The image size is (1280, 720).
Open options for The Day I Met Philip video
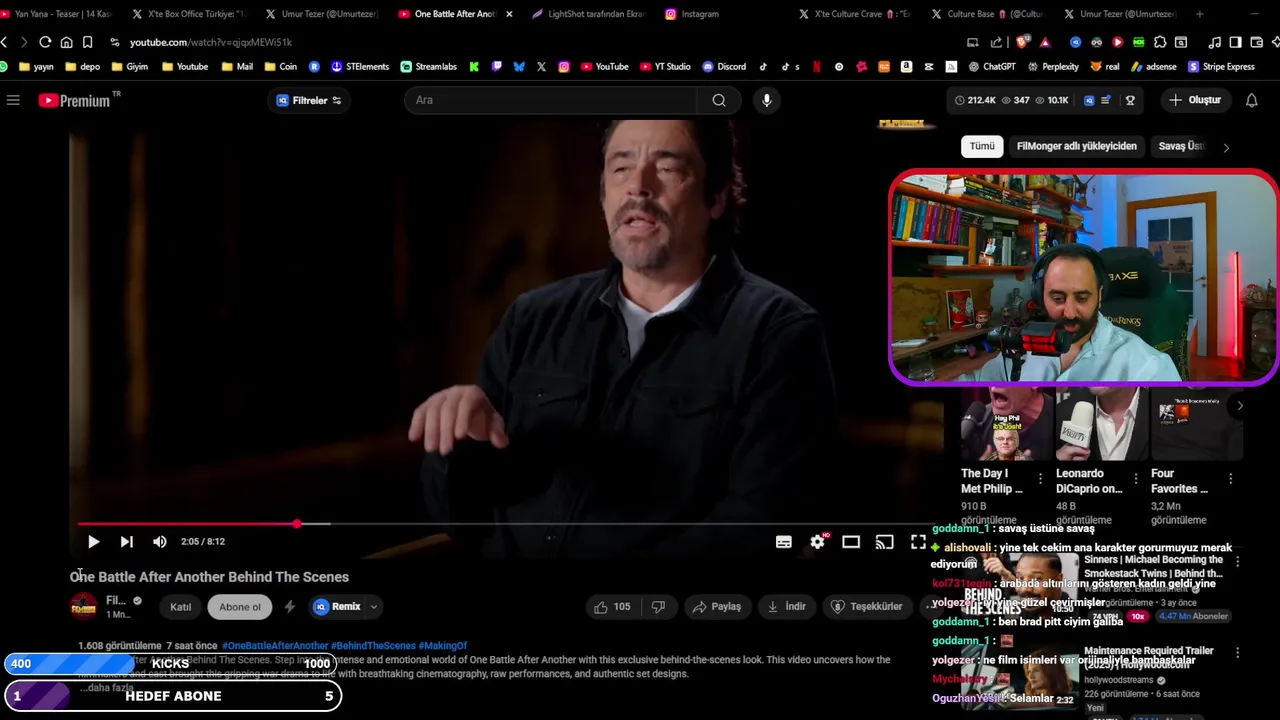tap(1040, 478)
